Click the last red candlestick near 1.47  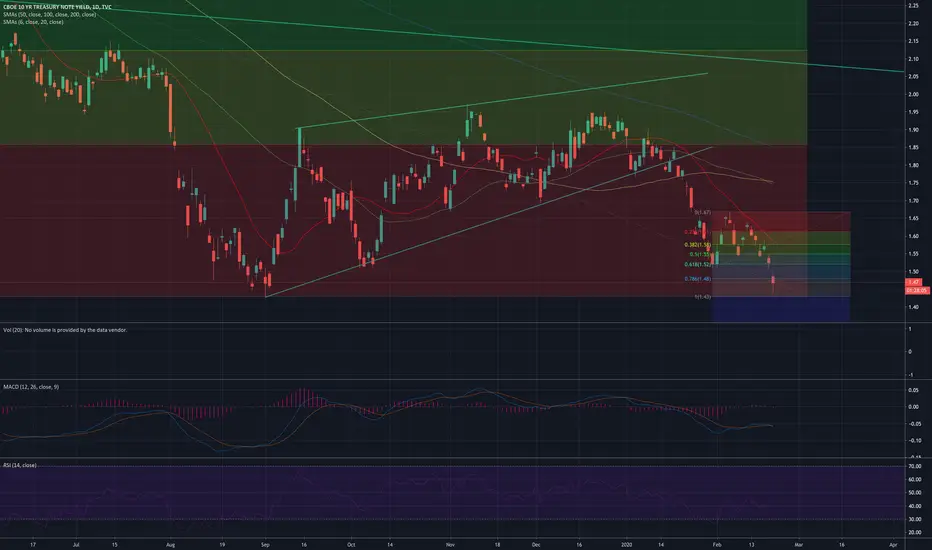pyautogui.click(x=773, y=284)
